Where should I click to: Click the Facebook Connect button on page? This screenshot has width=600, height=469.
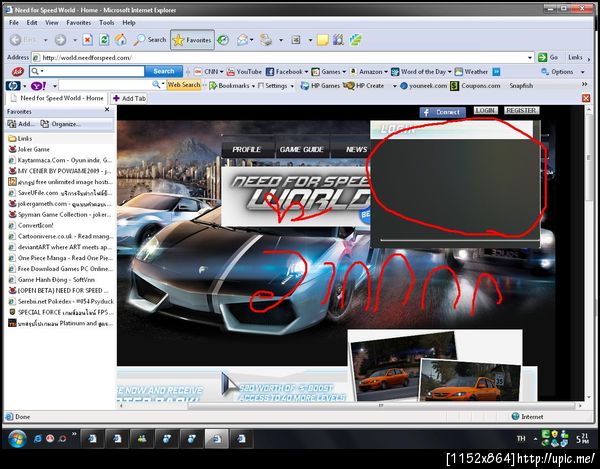click(x=443, y=112)
